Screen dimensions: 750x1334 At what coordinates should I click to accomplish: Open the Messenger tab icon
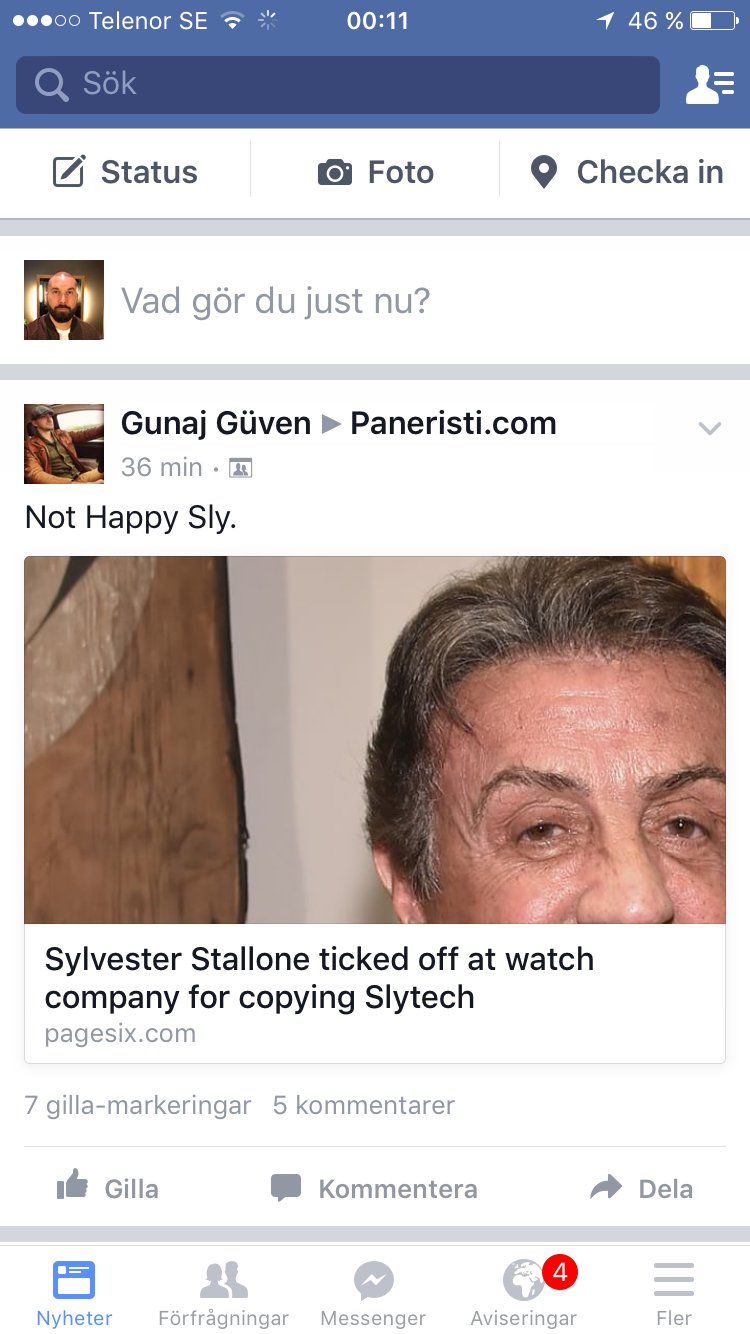(x=373, y=1280)
